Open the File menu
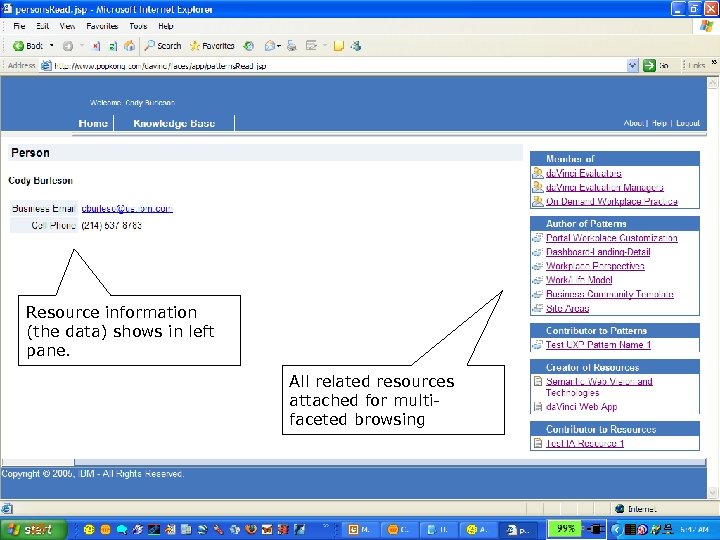The image size is (720, 540). pyautogui.click(x=19, y=26)
